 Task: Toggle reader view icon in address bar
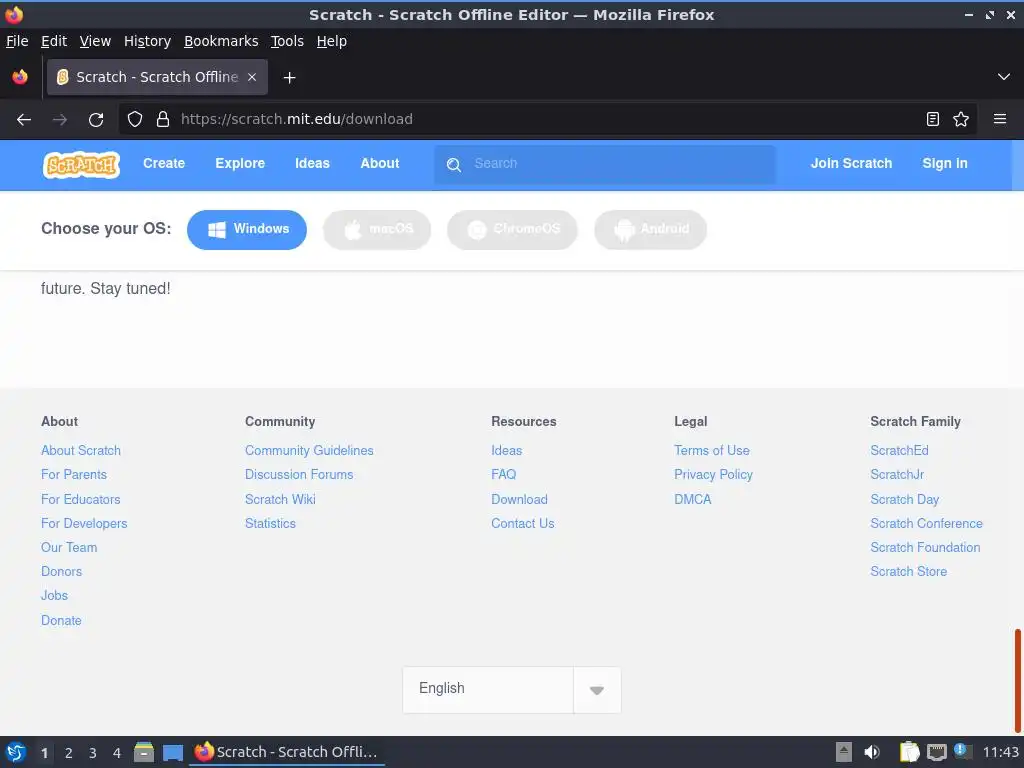tap(933, 119)
